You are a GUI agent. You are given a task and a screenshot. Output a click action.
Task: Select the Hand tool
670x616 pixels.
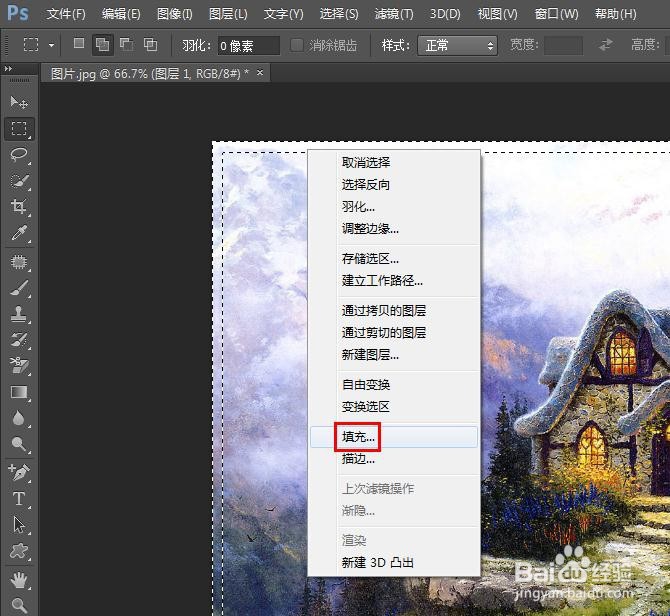tap(19, 580)
